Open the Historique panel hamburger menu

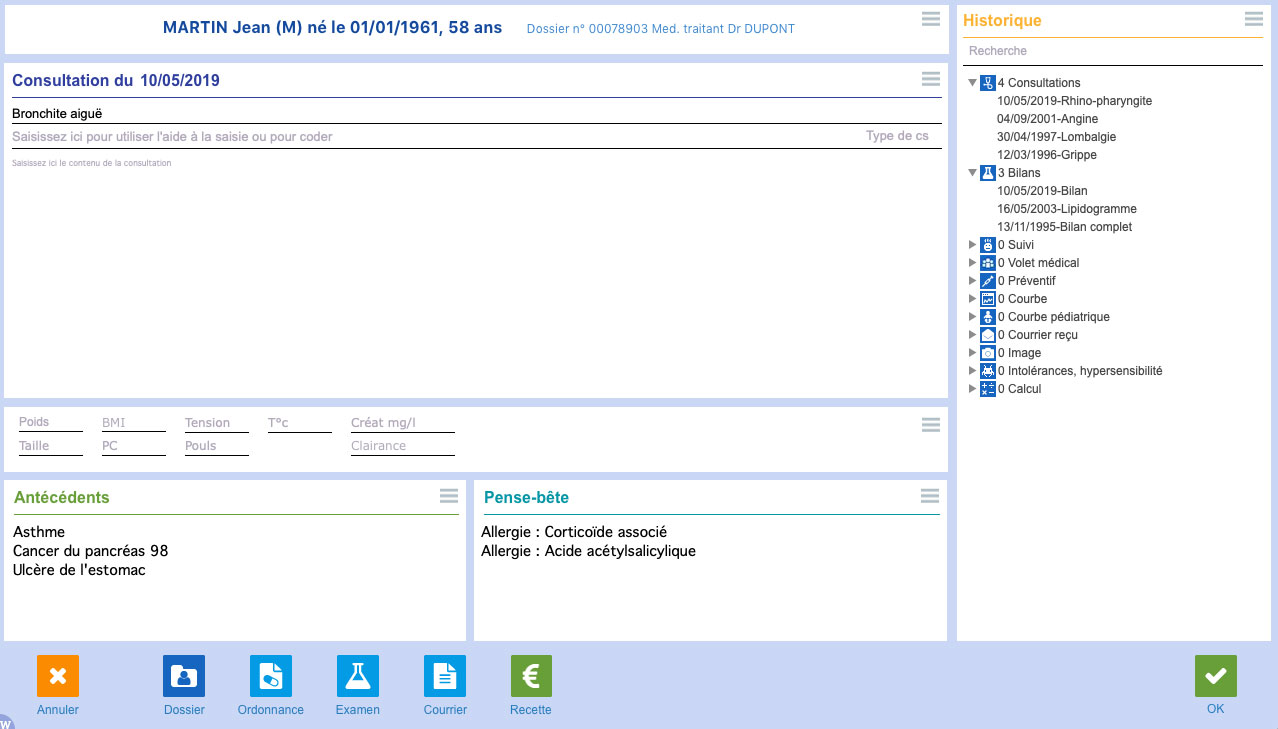click(1253, 19)
